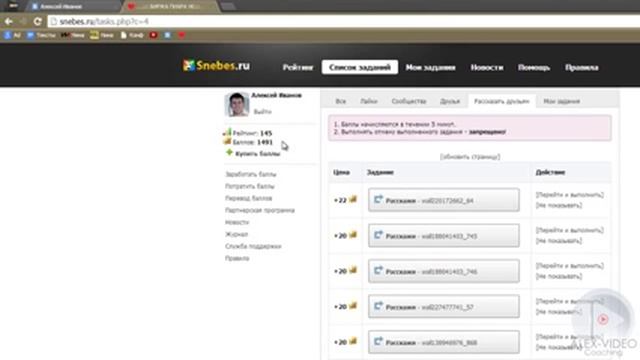640x360 pixels.
Task: Open Новости in the left sidebar
Action: tap(237, 222)
